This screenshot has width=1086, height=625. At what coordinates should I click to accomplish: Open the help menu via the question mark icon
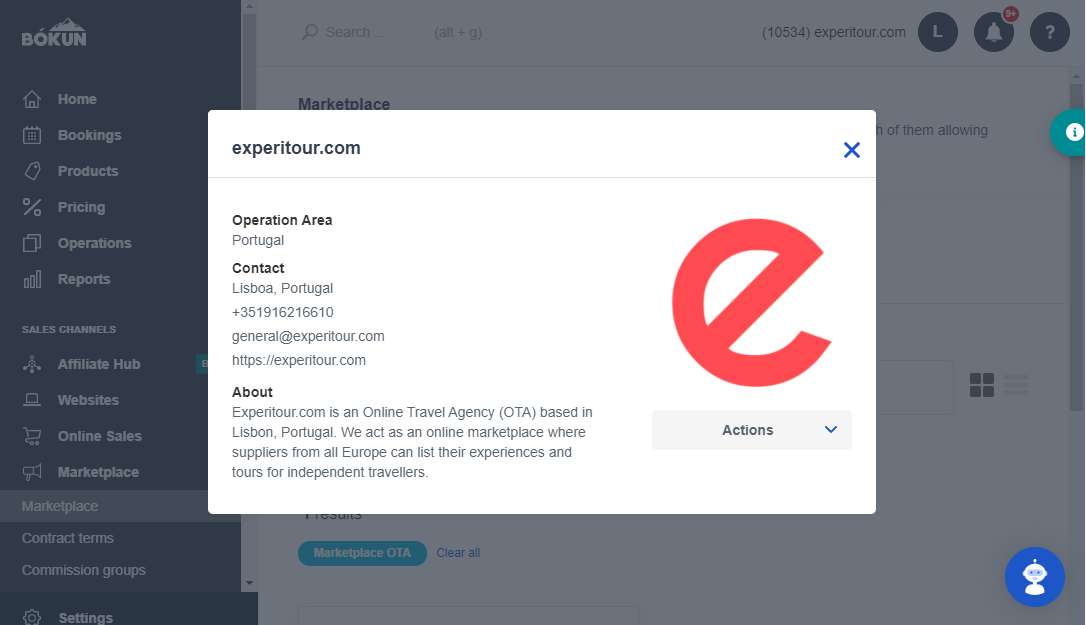pos(1050,32)
